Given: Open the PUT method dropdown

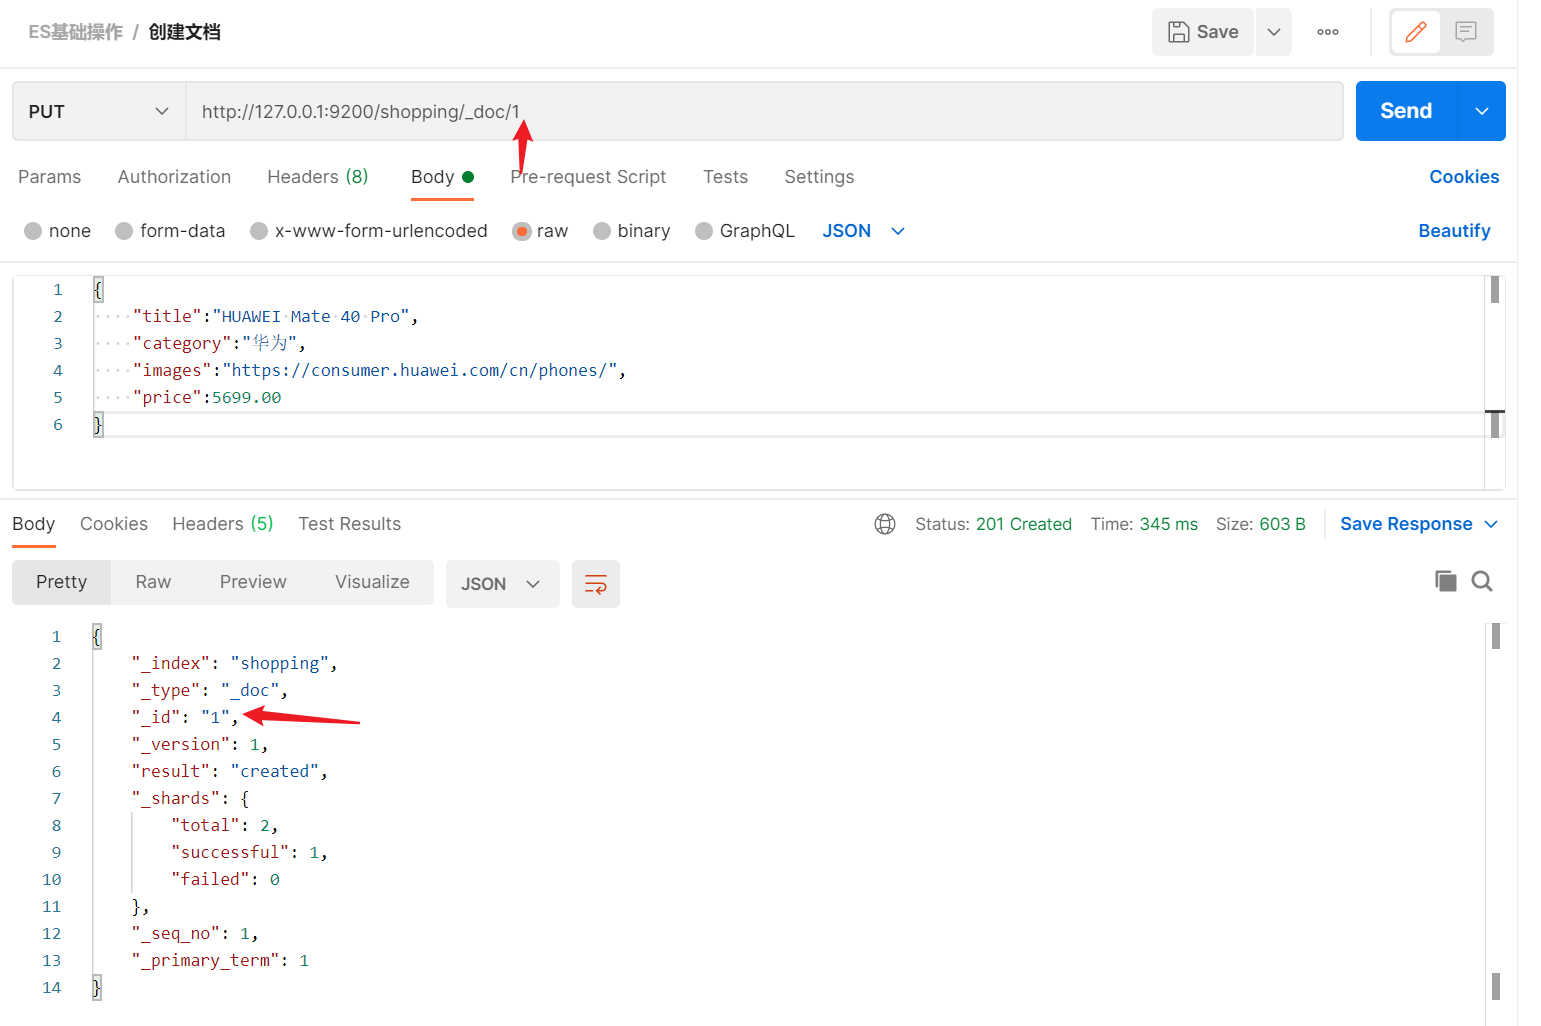Looking at the screenshot, I should tap(97, 111).
